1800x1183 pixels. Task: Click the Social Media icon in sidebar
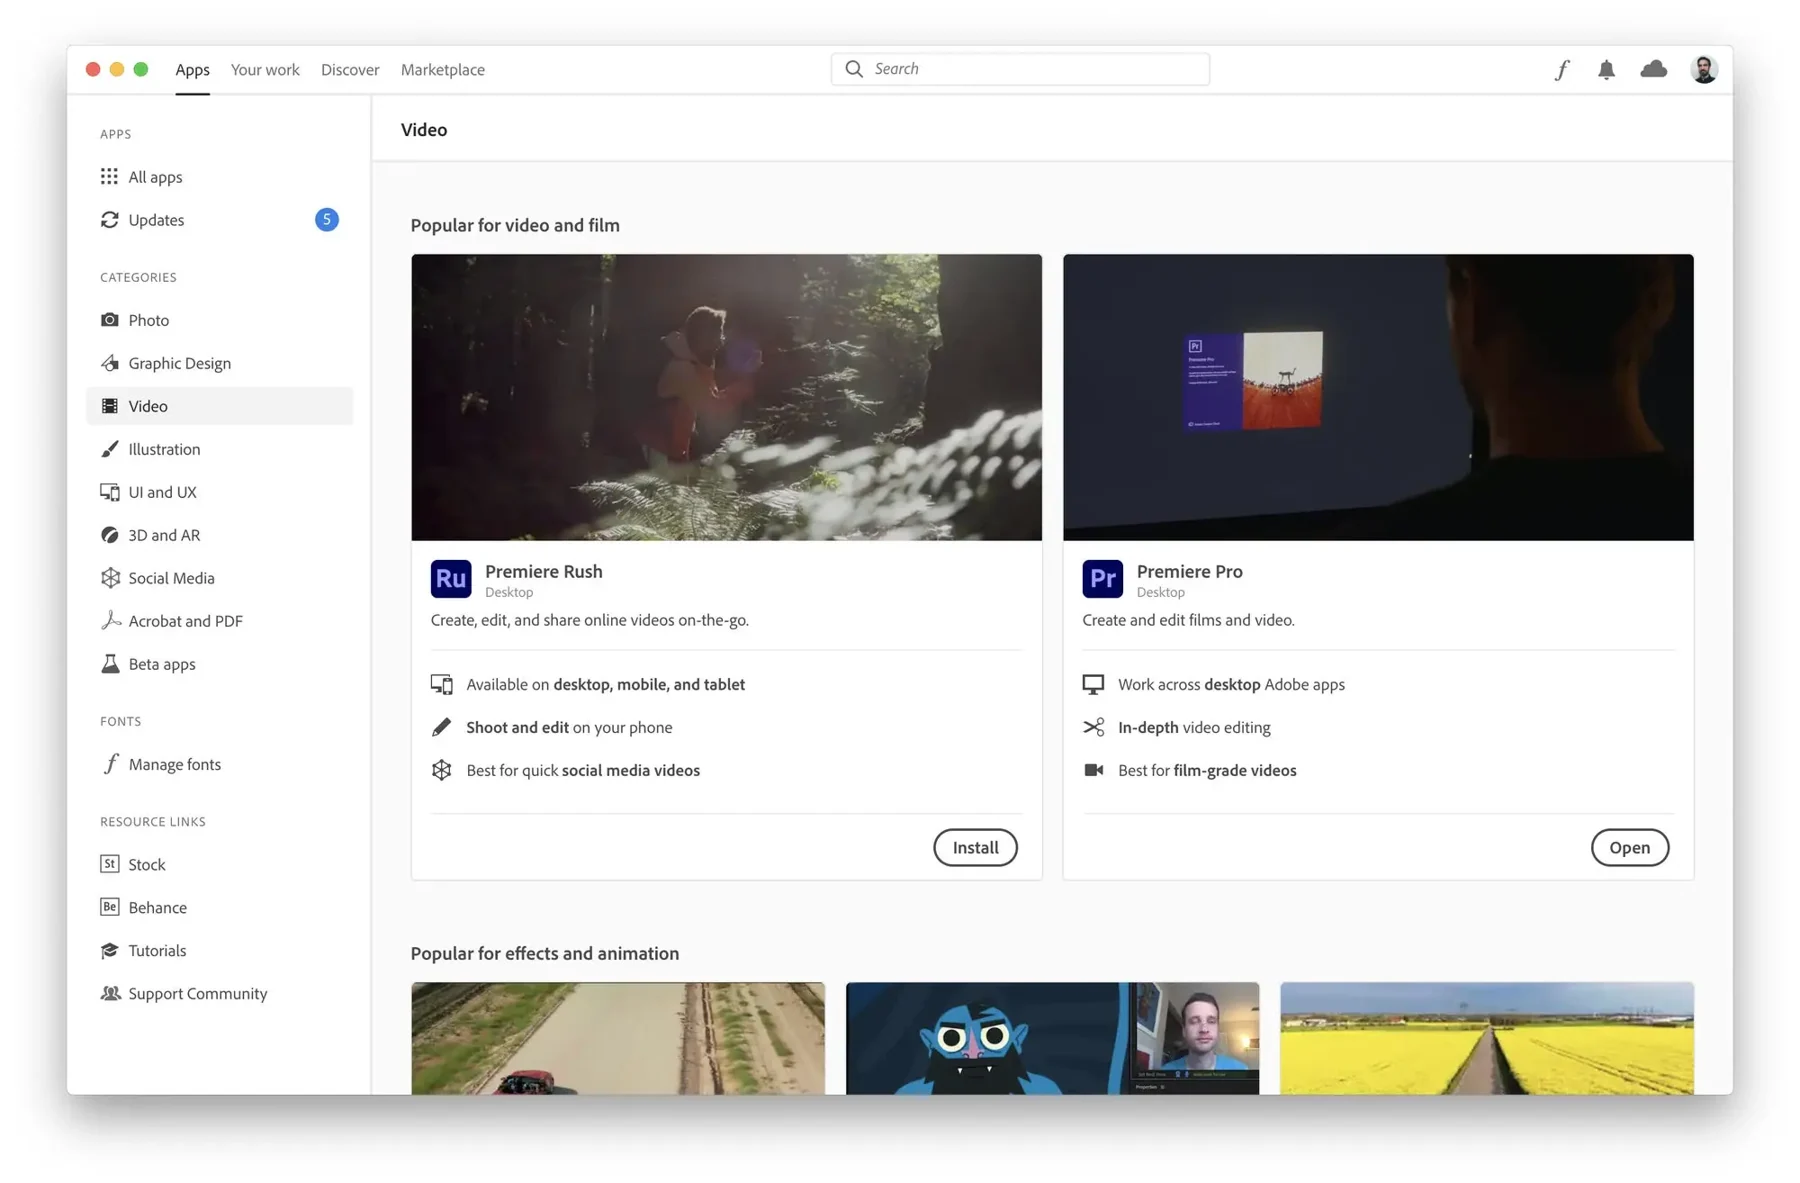coord(109,578)
